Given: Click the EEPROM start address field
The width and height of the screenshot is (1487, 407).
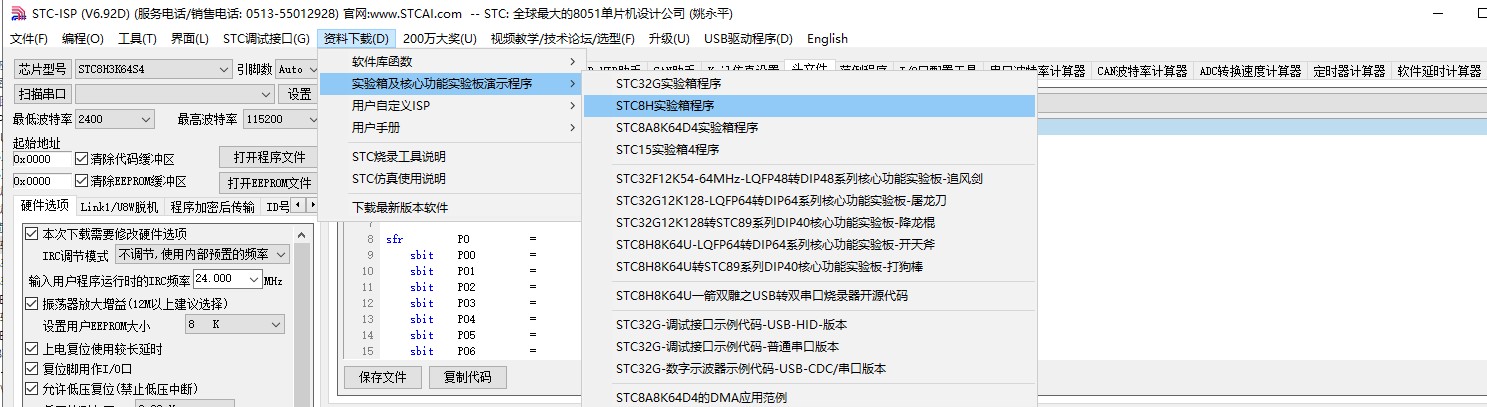Looking at the screenshot, I should click(42, 182).
